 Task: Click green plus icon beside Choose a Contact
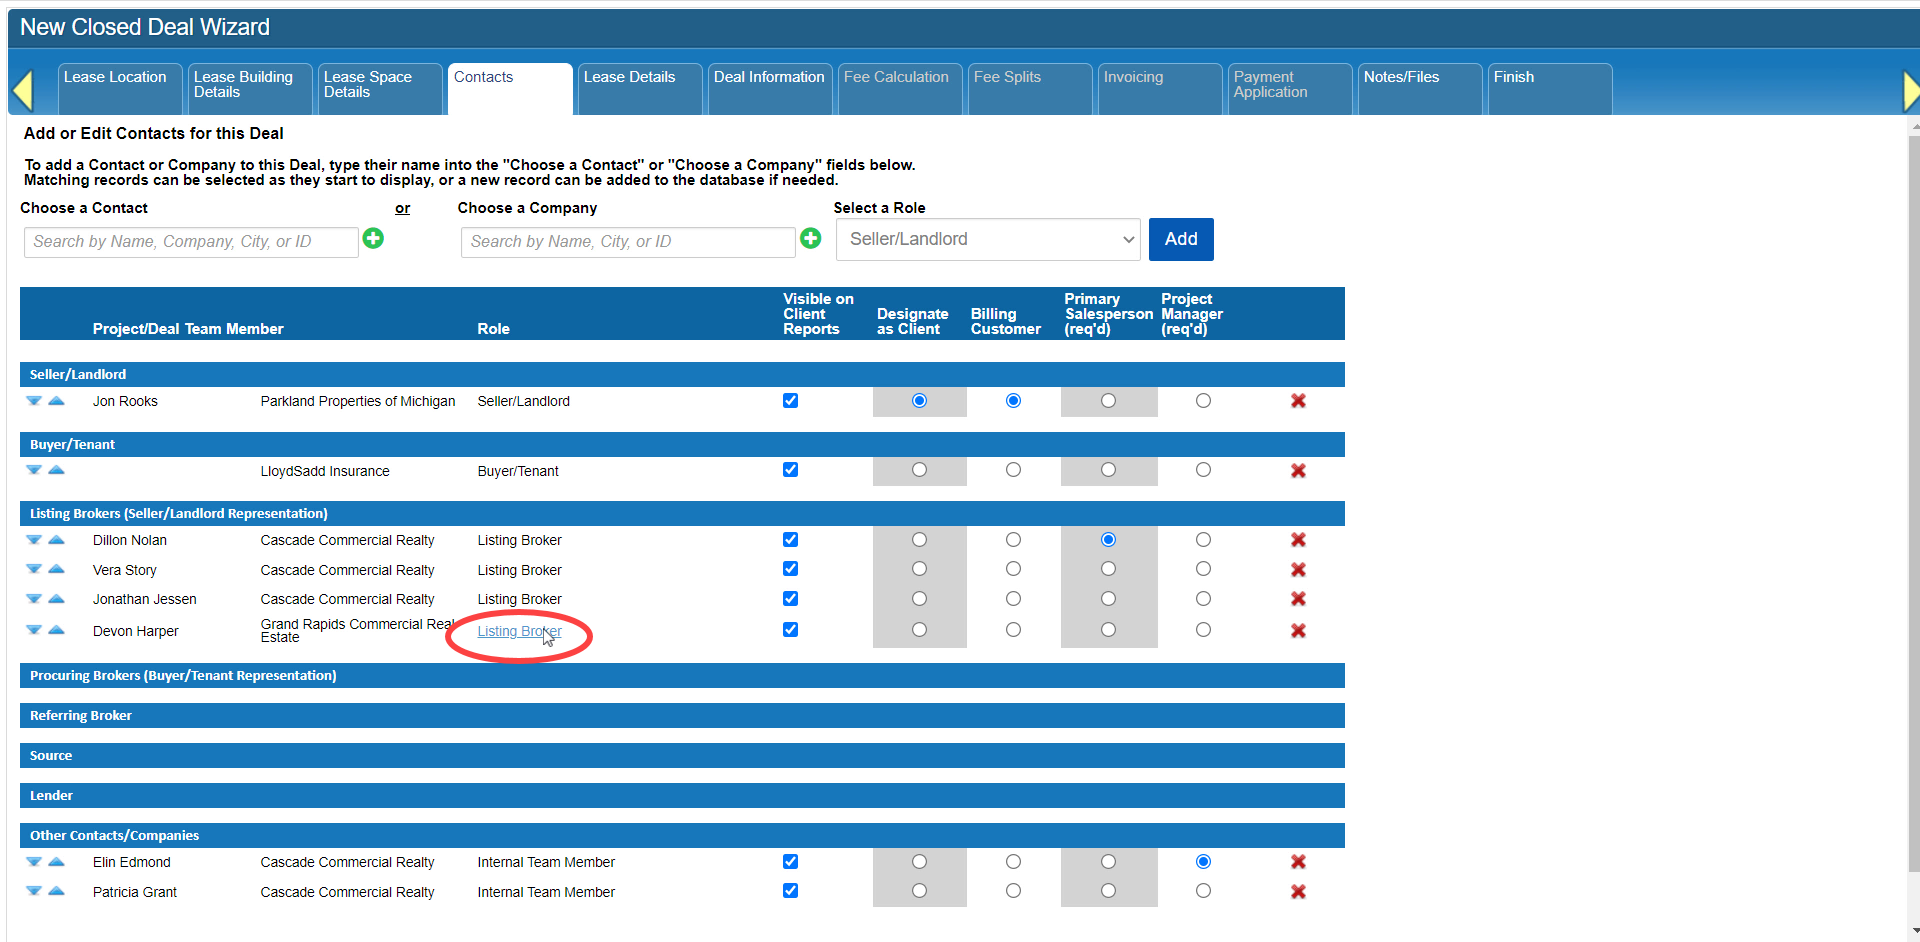pos(373,238)
